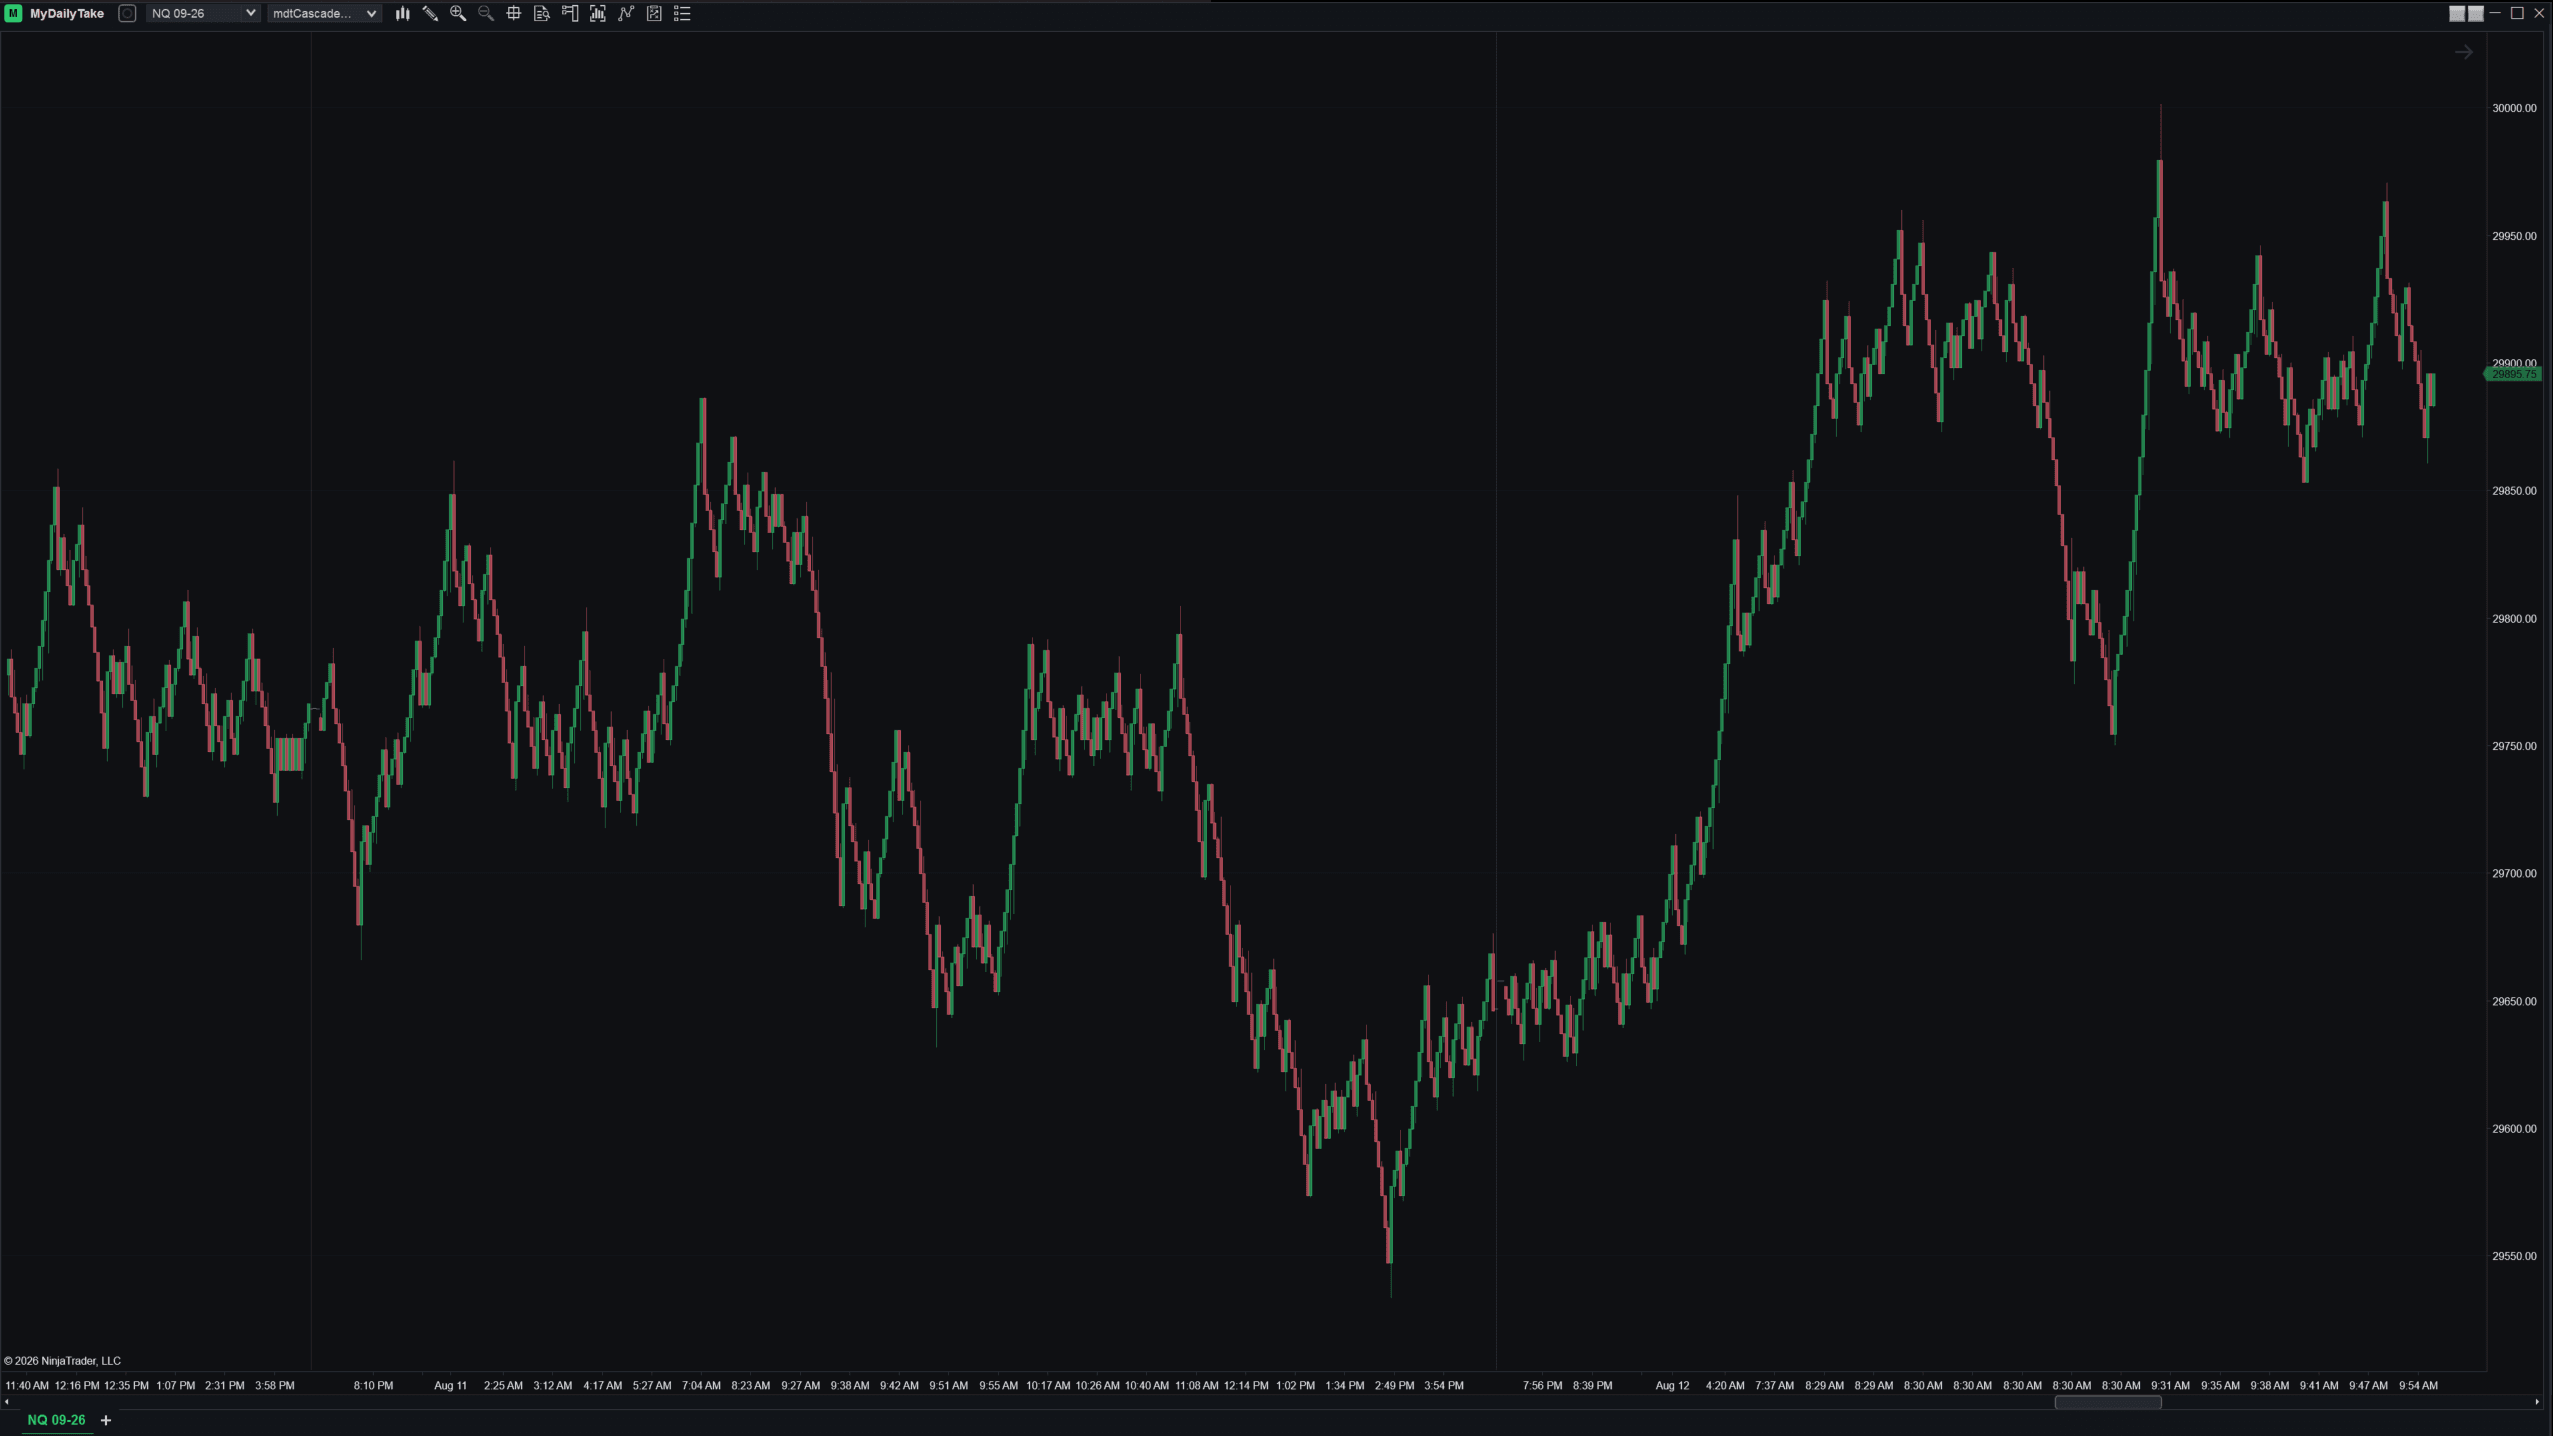Click the 7:56 PM time label

(1542, 1386)
